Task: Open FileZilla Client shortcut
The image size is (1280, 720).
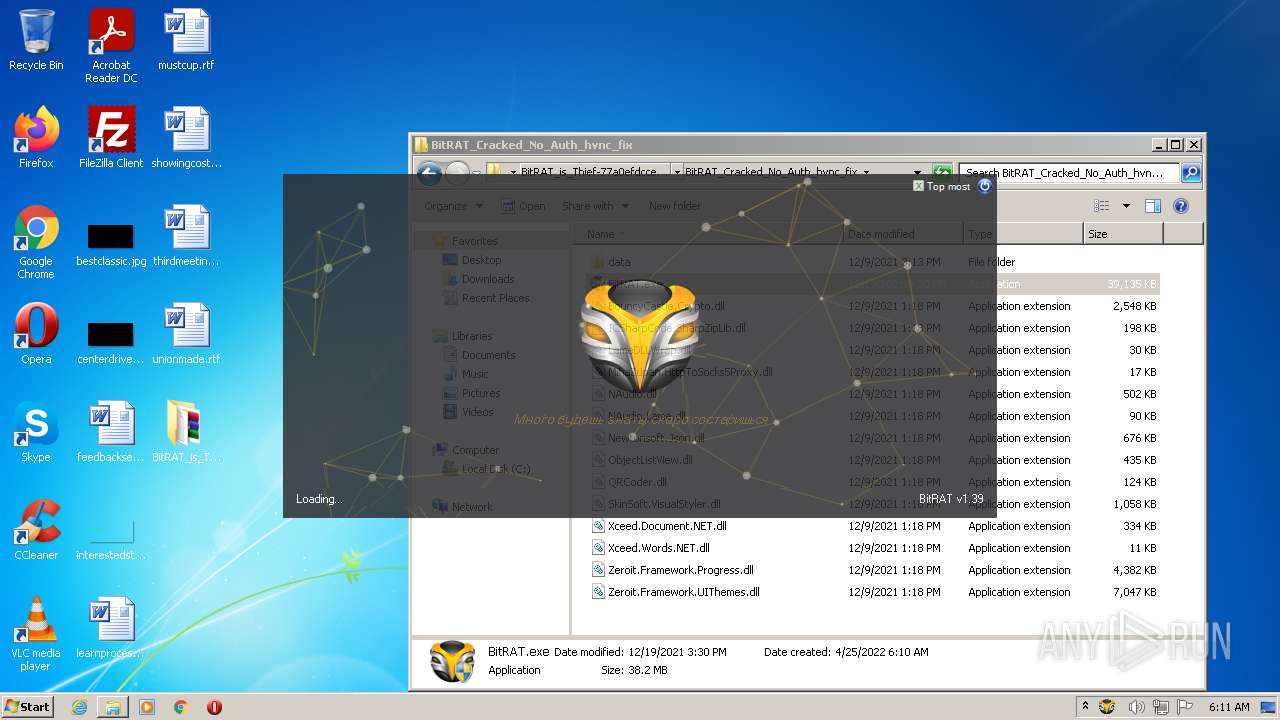Action: tap(111, 138)
